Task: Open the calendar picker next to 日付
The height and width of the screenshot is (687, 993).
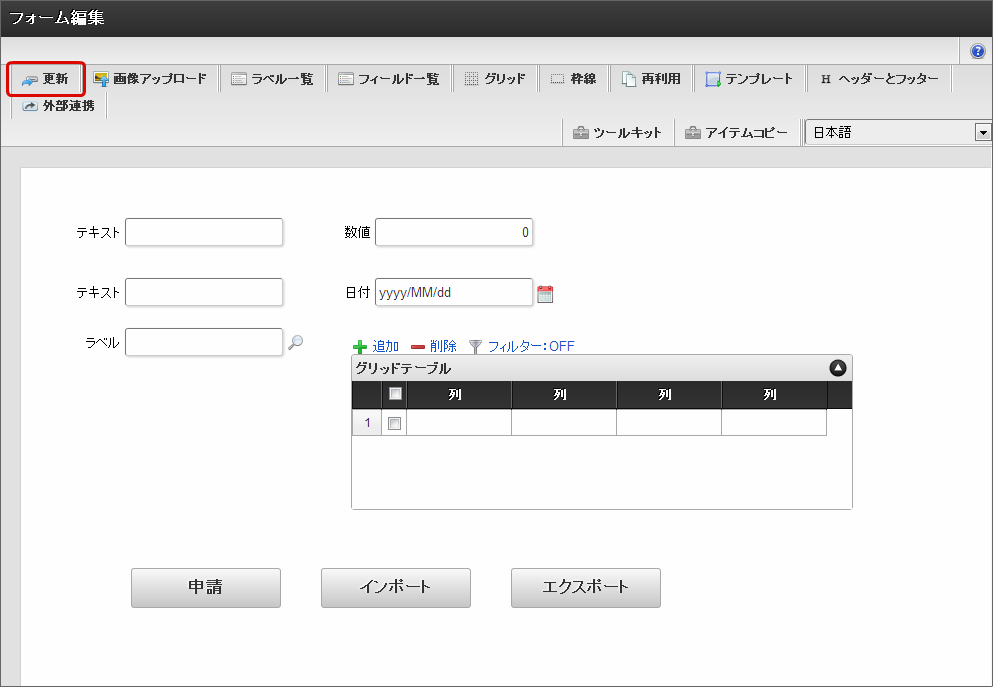Action: point(545,294)
